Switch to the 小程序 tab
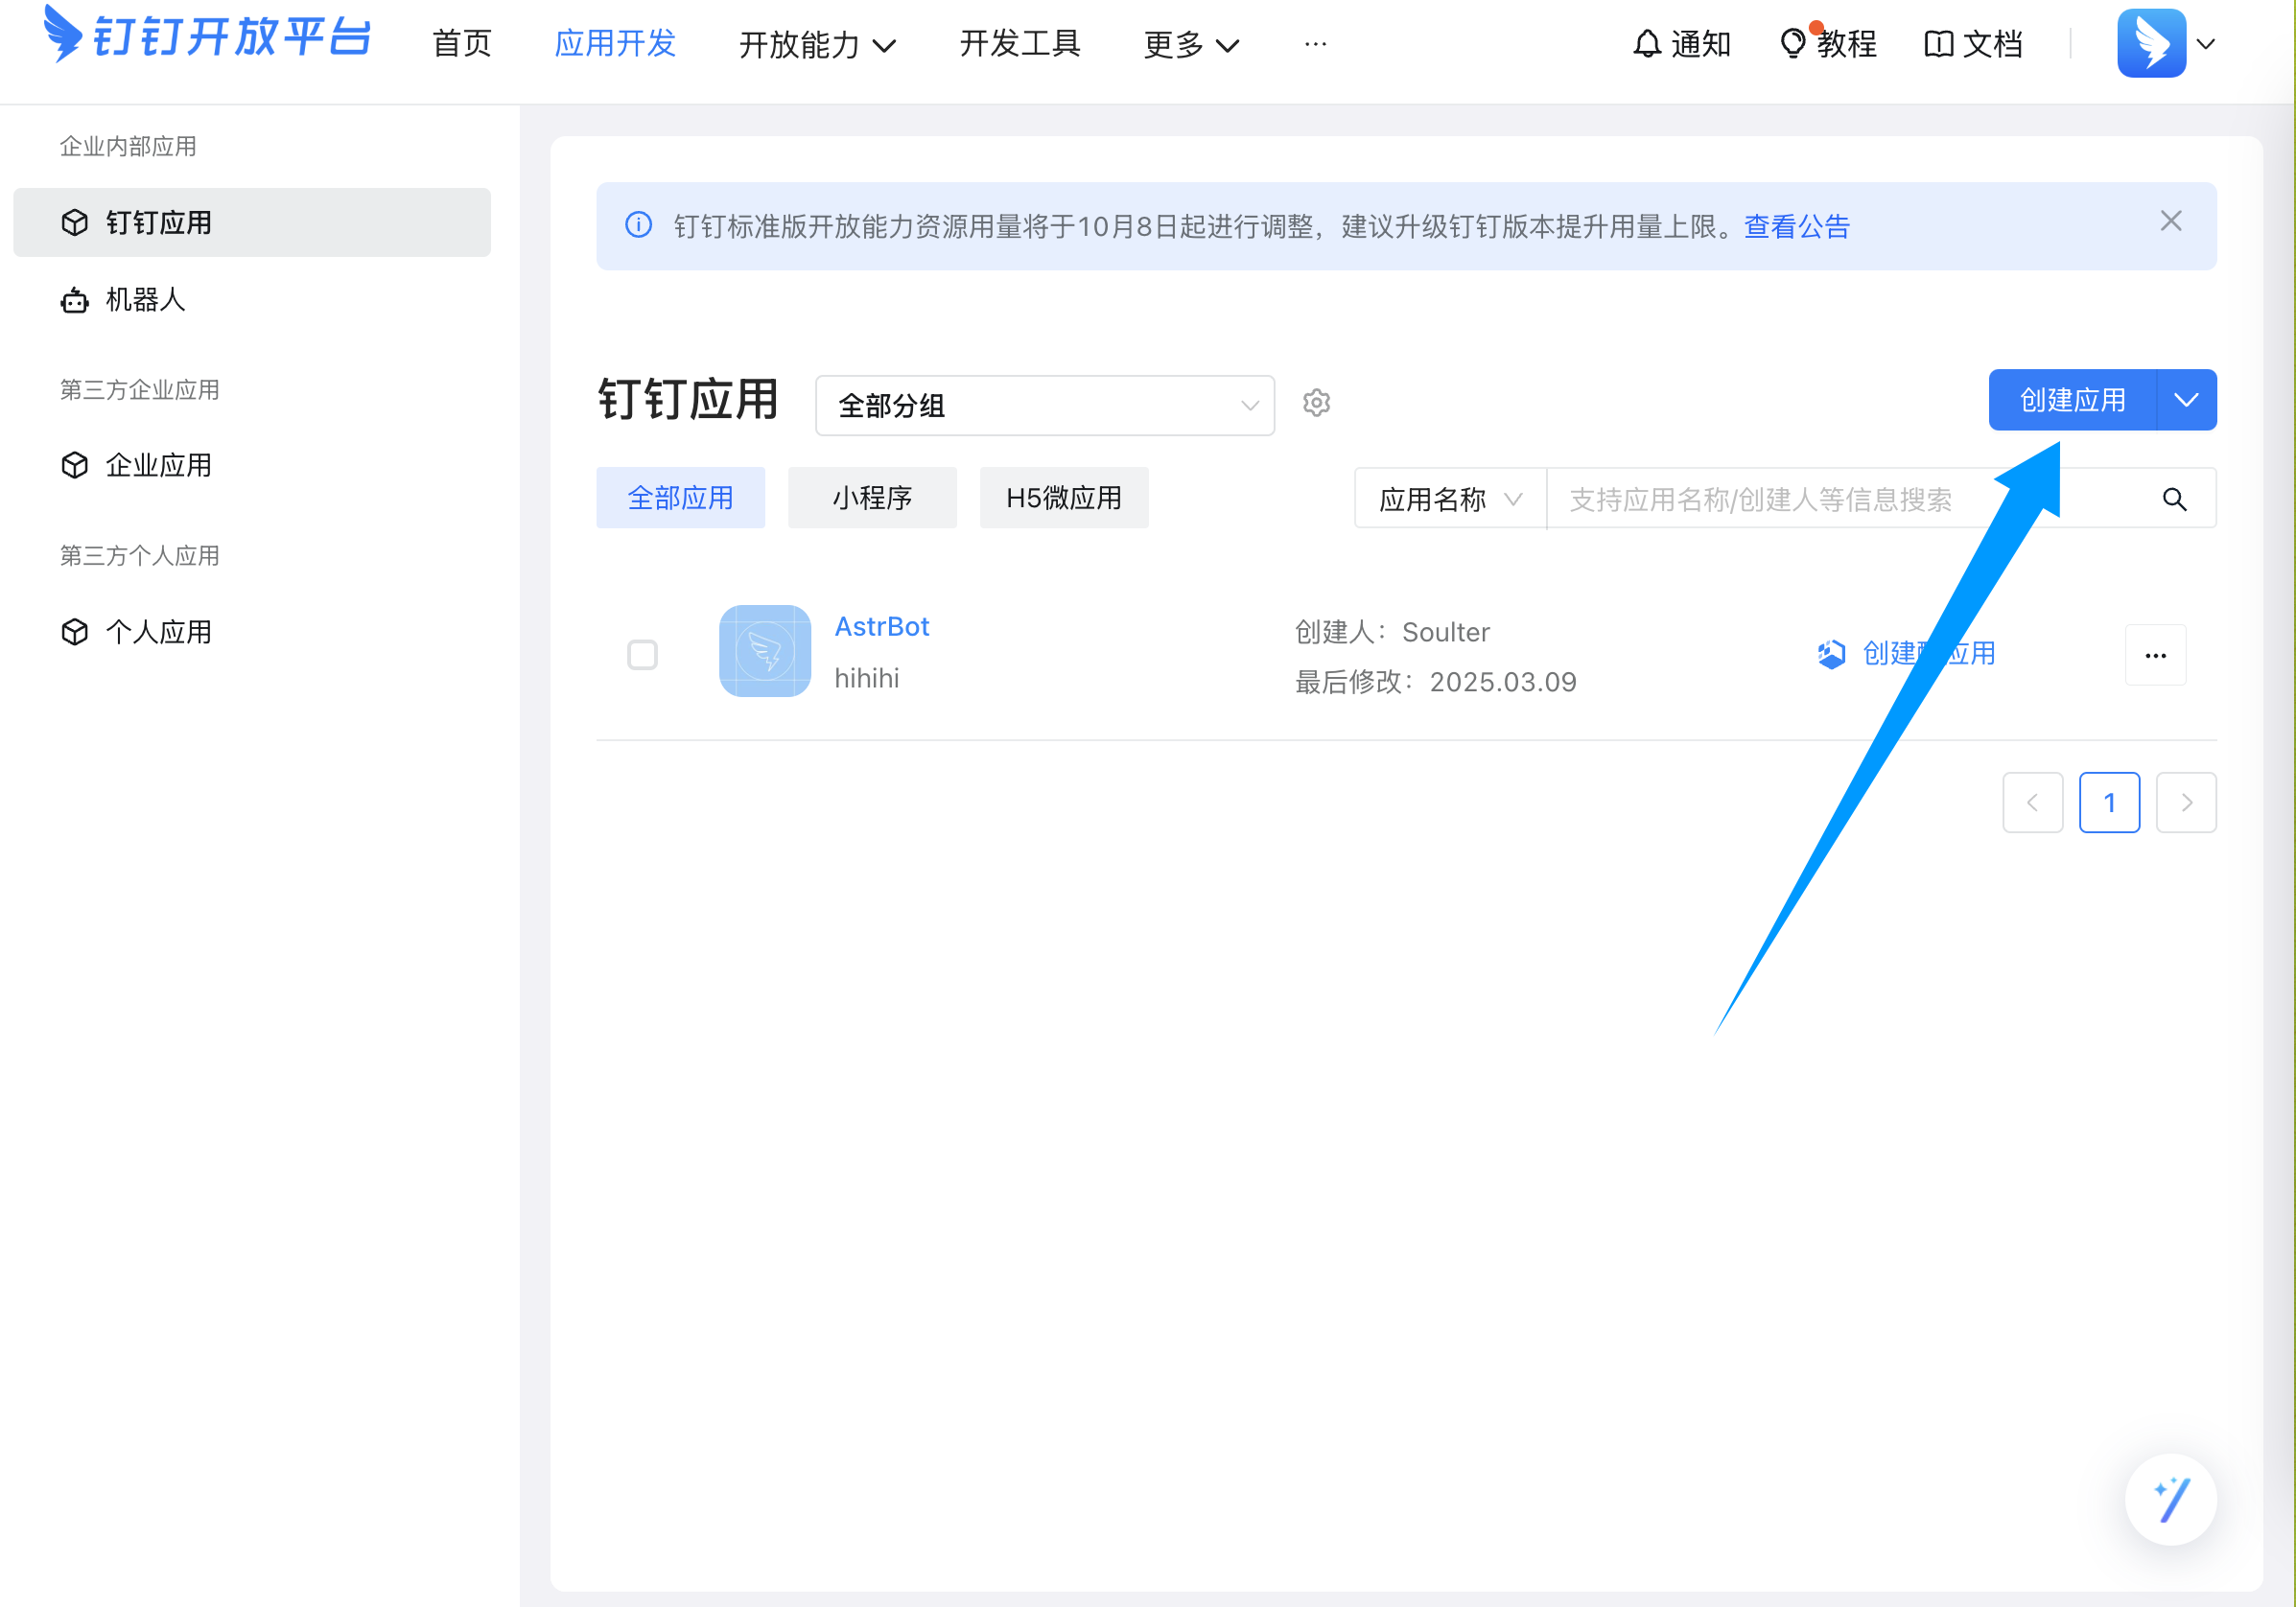The height and width of the screenshot is (1607, 2296). [872, 498]
